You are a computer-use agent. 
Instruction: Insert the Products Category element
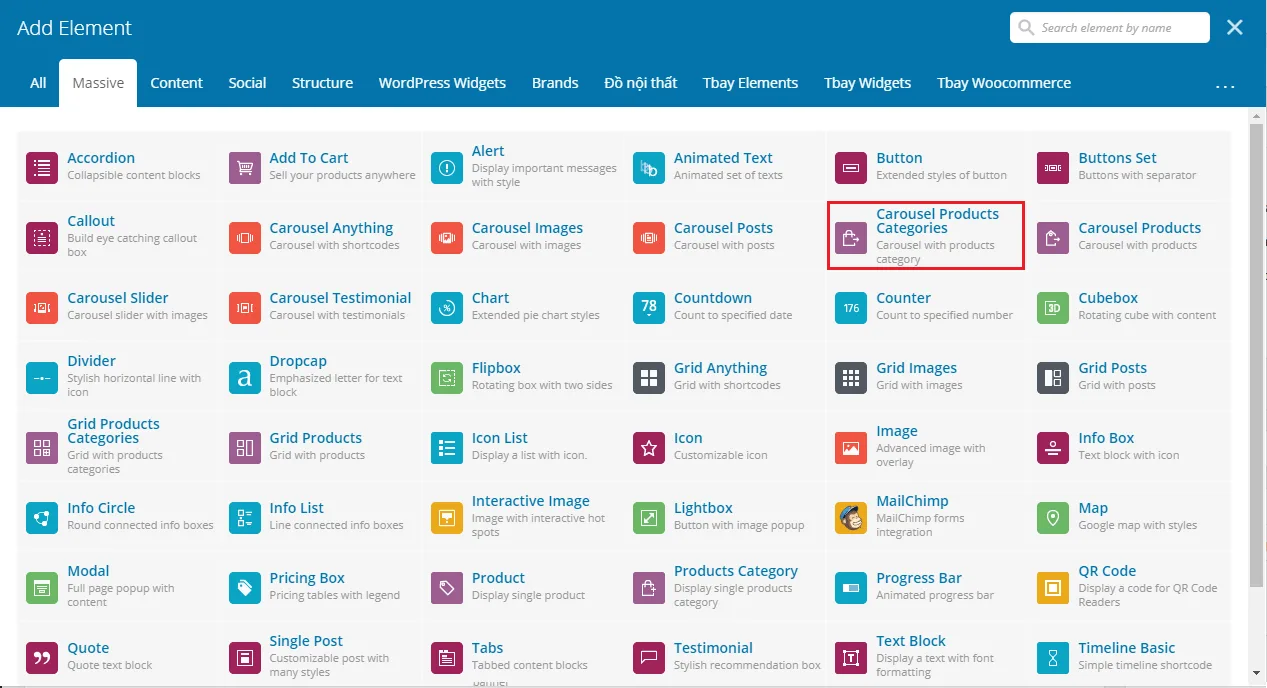[x=725, y=586]
